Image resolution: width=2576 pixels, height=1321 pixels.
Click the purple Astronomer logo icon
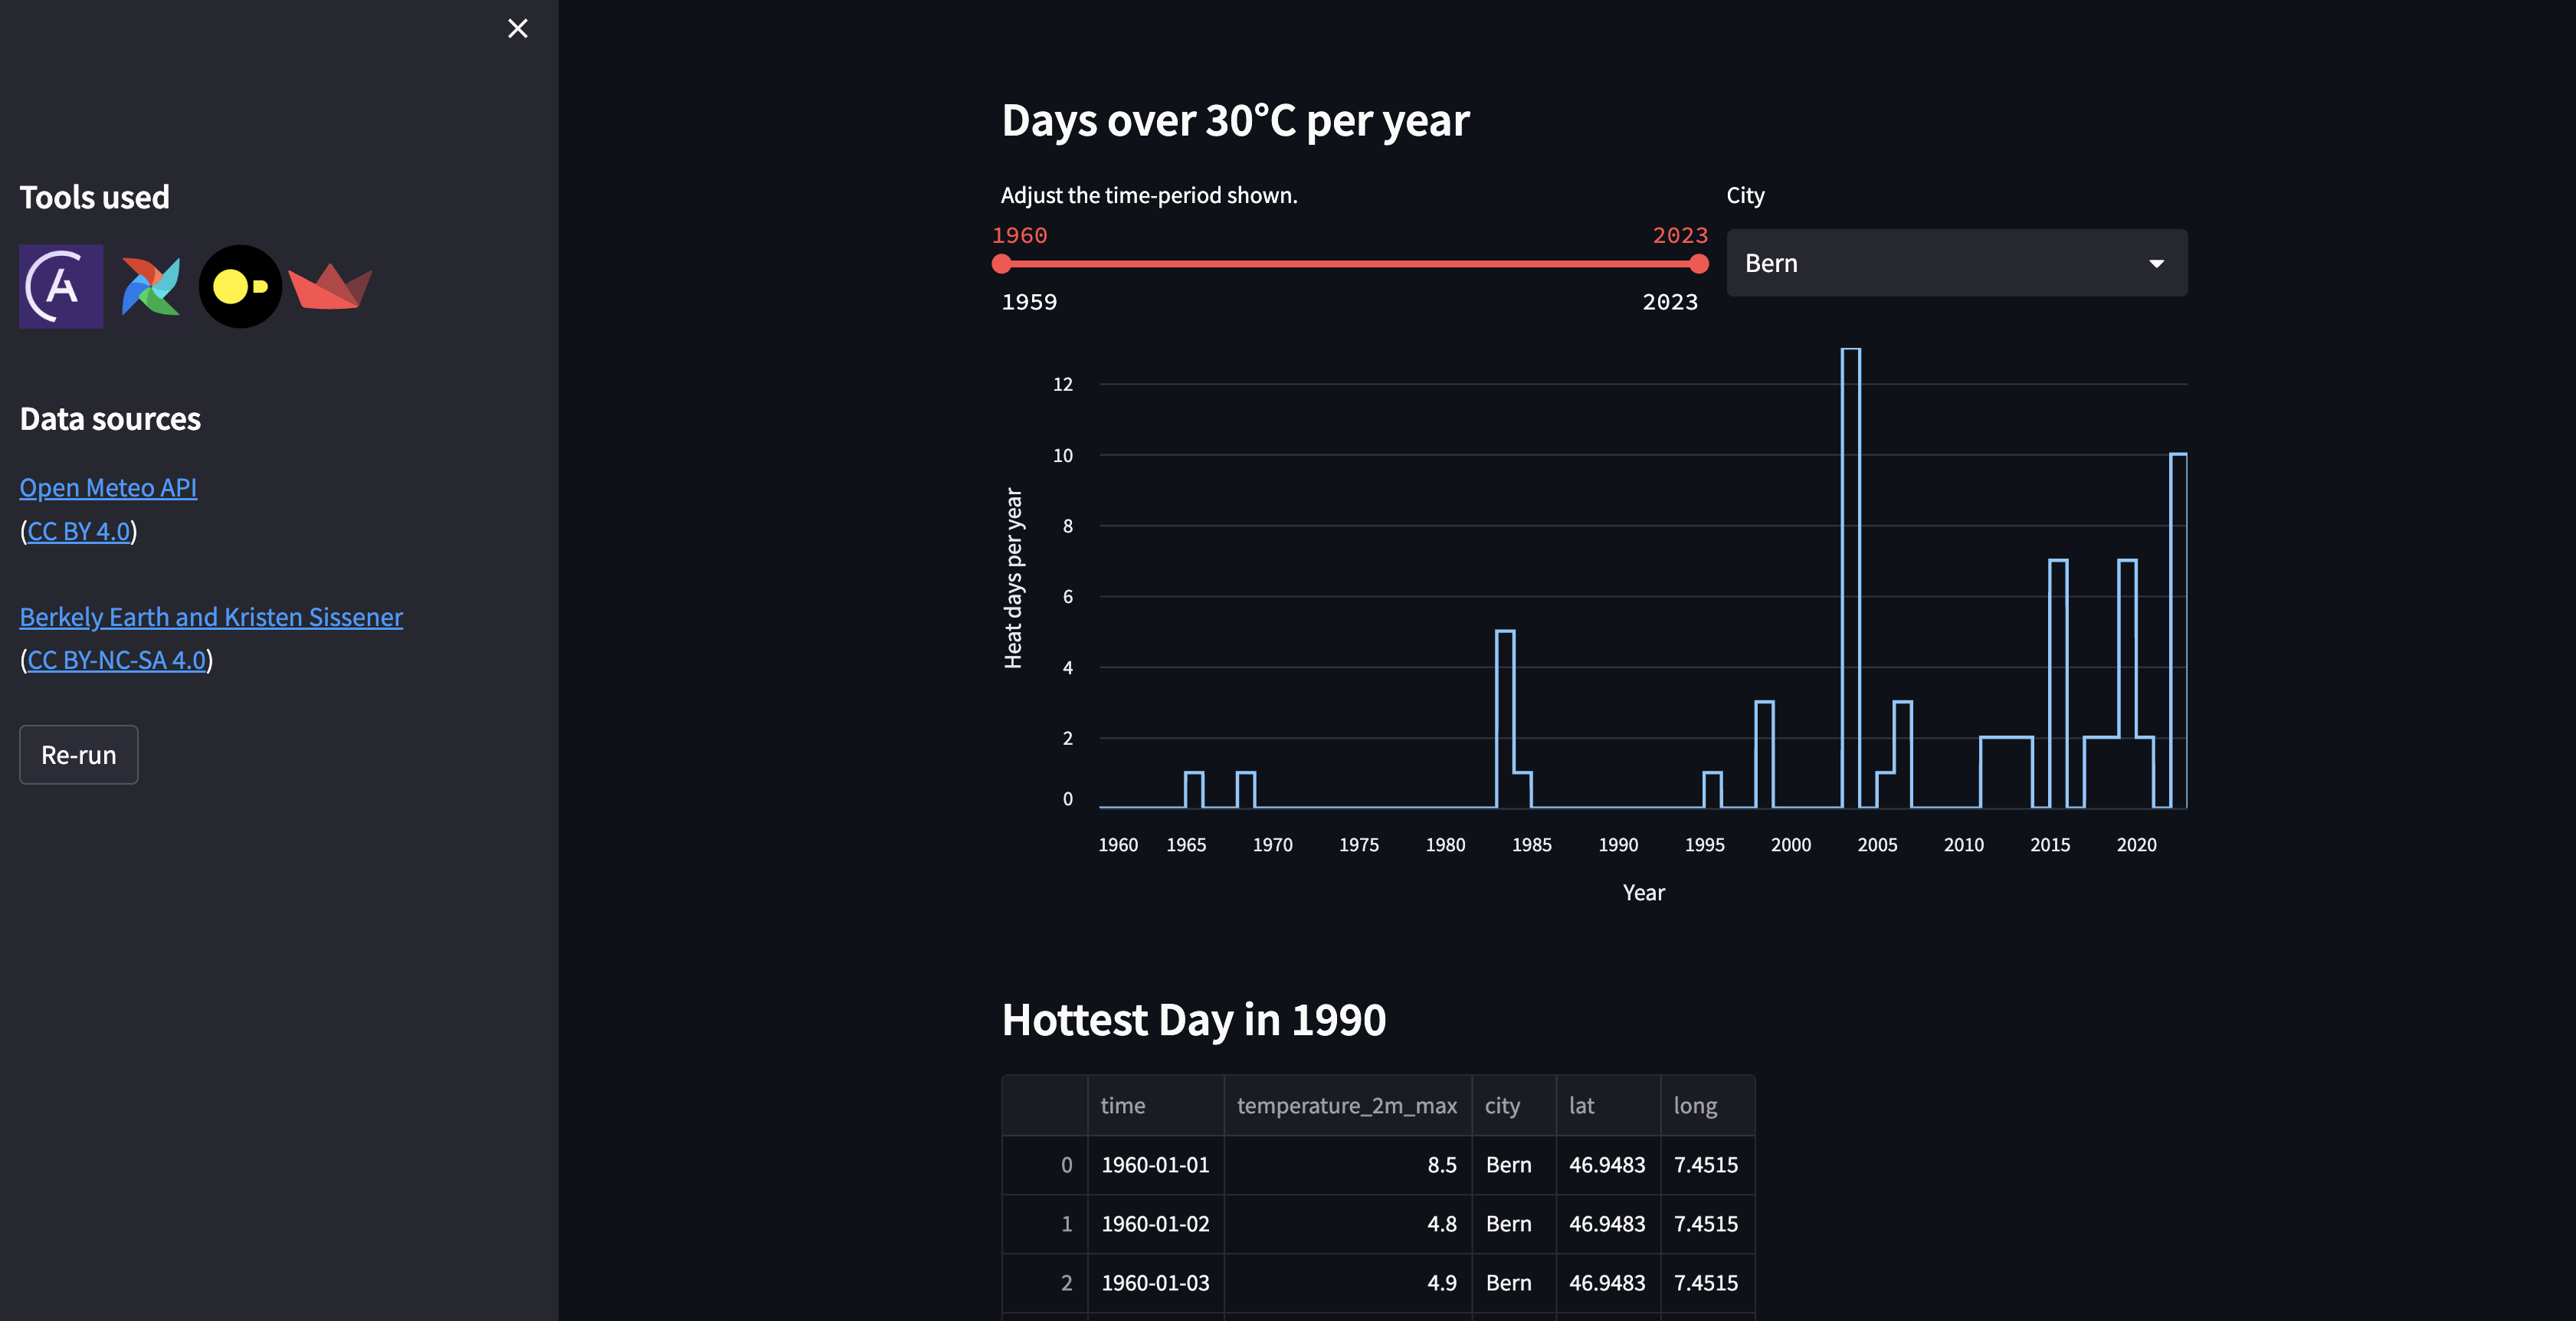(x=61, y=287)
